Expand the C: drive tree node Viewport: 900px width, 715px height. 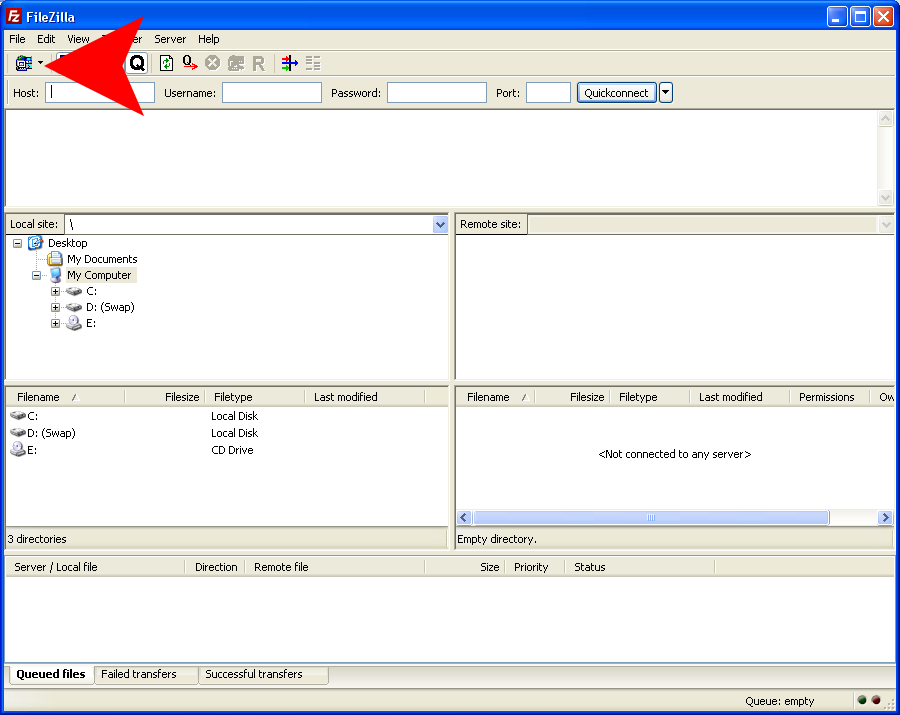56,292
